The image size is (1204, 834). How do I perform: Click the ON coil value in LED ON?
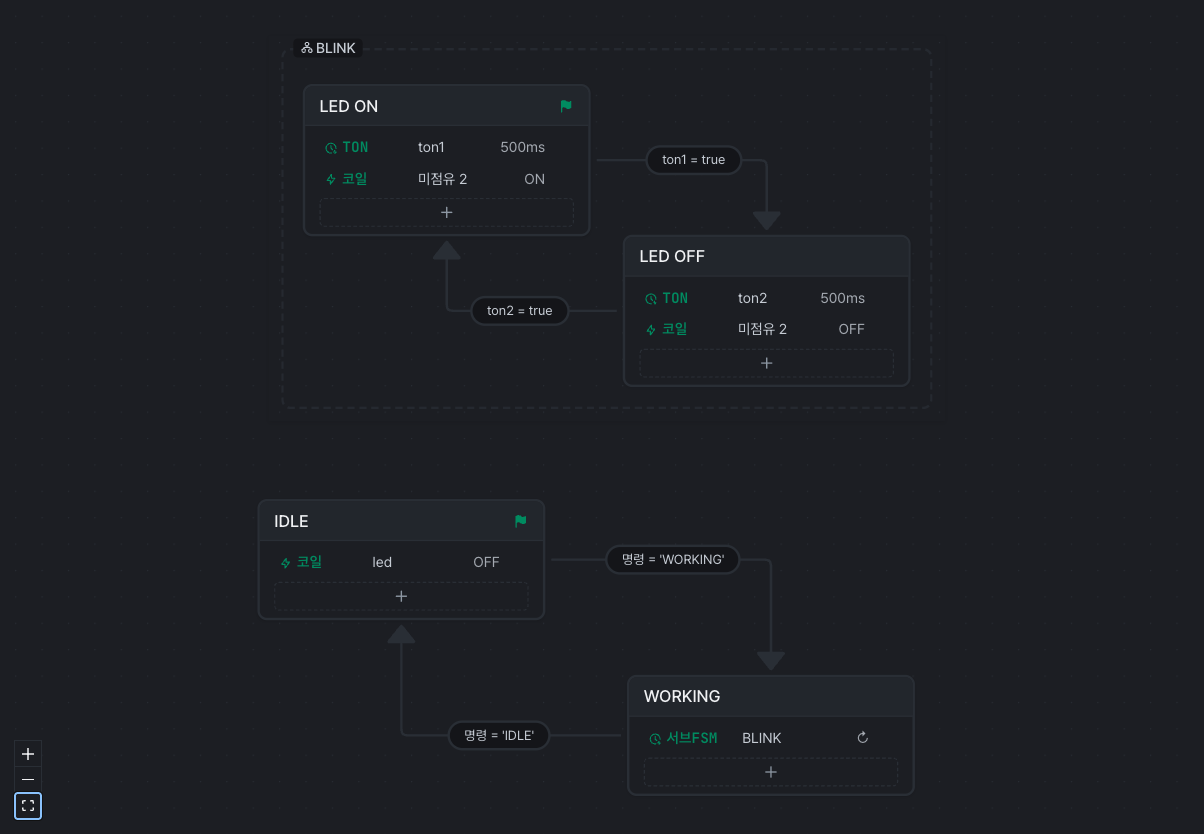[x=535, y=179]
